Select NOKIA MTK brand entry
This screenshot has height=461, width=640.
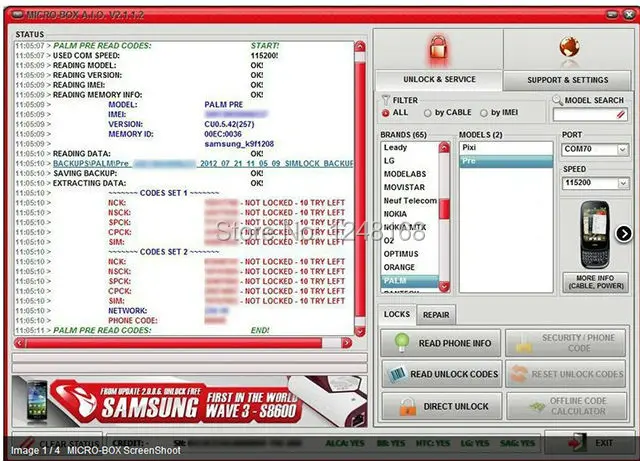tap(410, 227)
